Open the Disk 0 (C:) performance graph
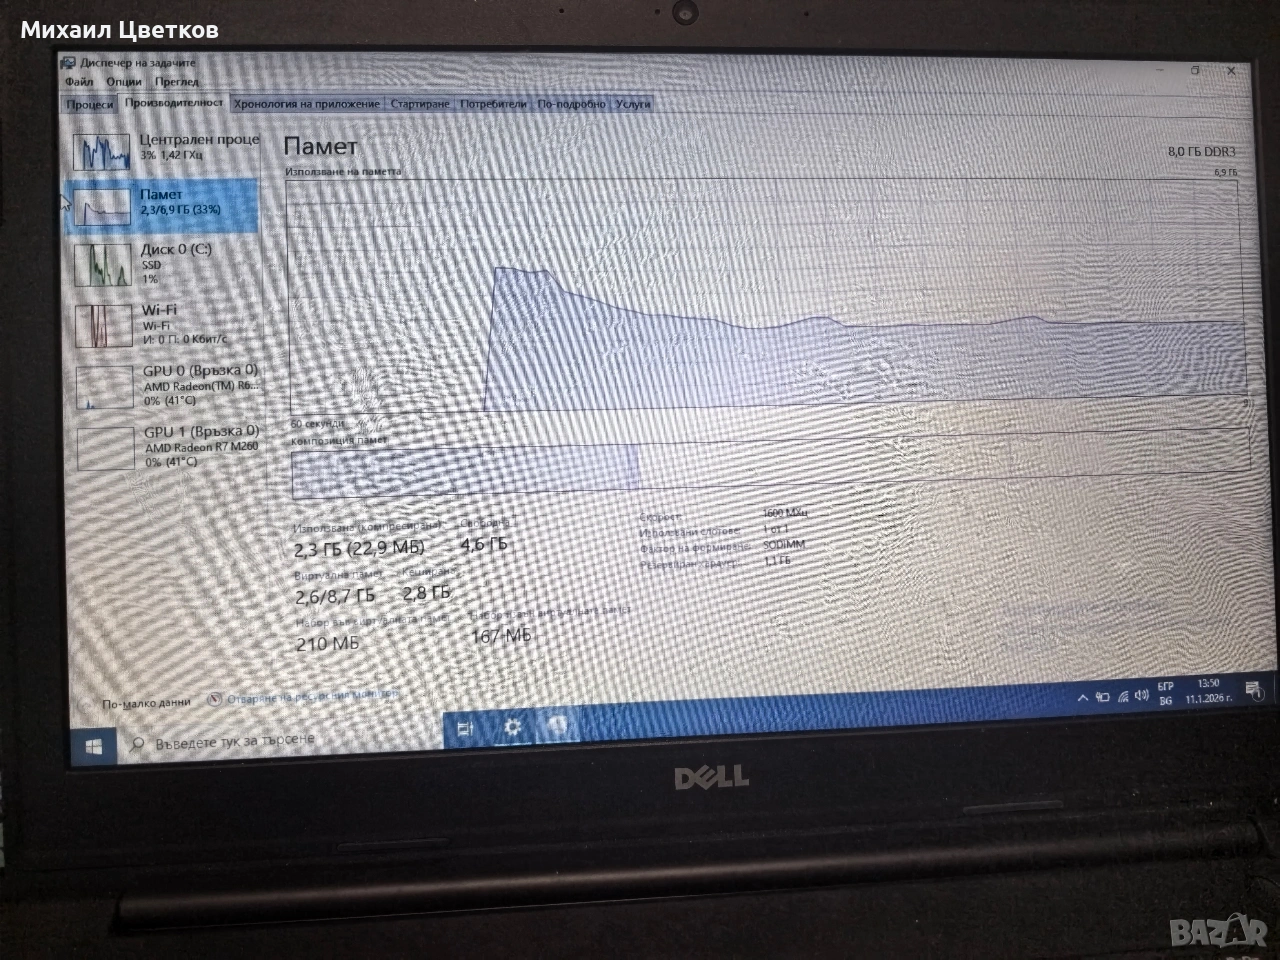Image resolution: width=1280 pixels, height=960 pixels. (165, 263)
